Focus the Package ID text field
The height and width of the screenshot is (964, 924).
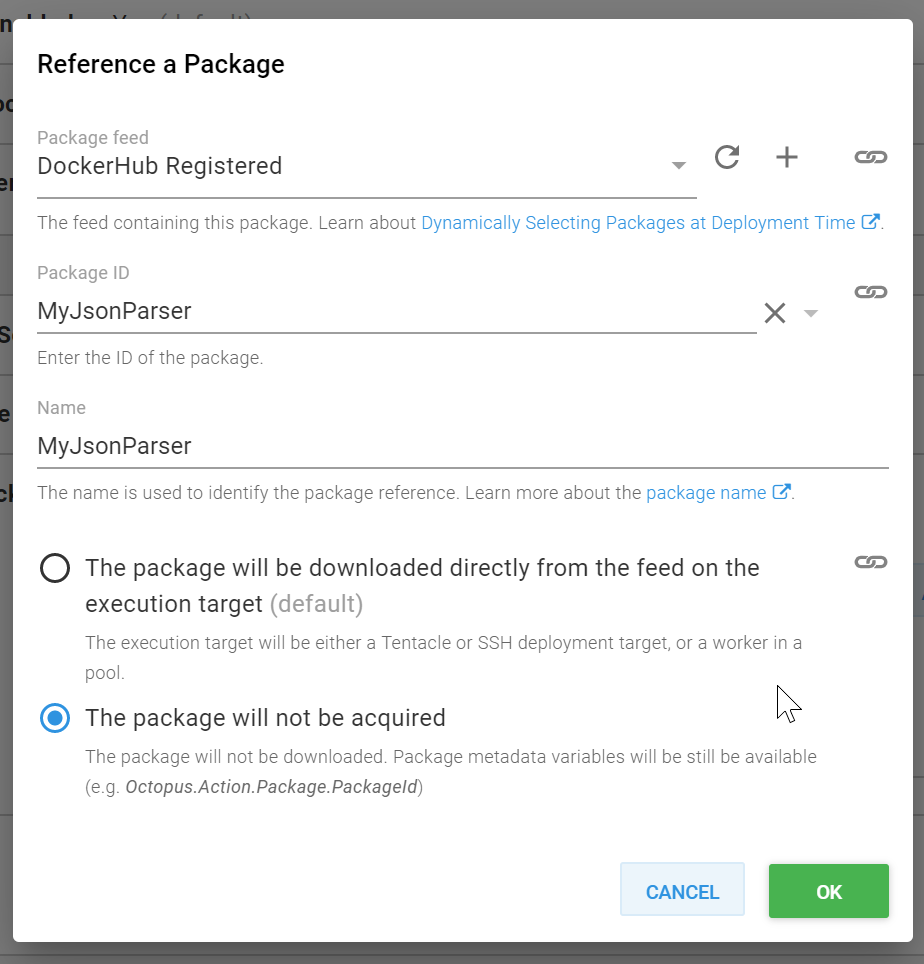tap(300, 311)
